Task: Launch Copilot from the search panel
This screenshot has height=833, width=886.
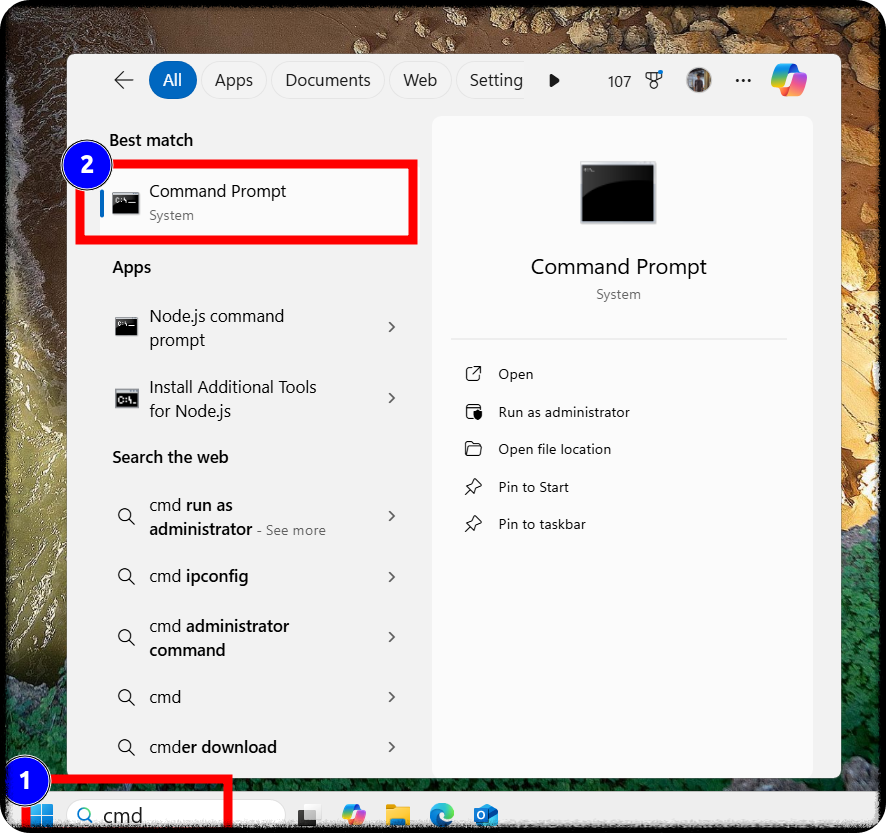Action: [x=789, y=80]
